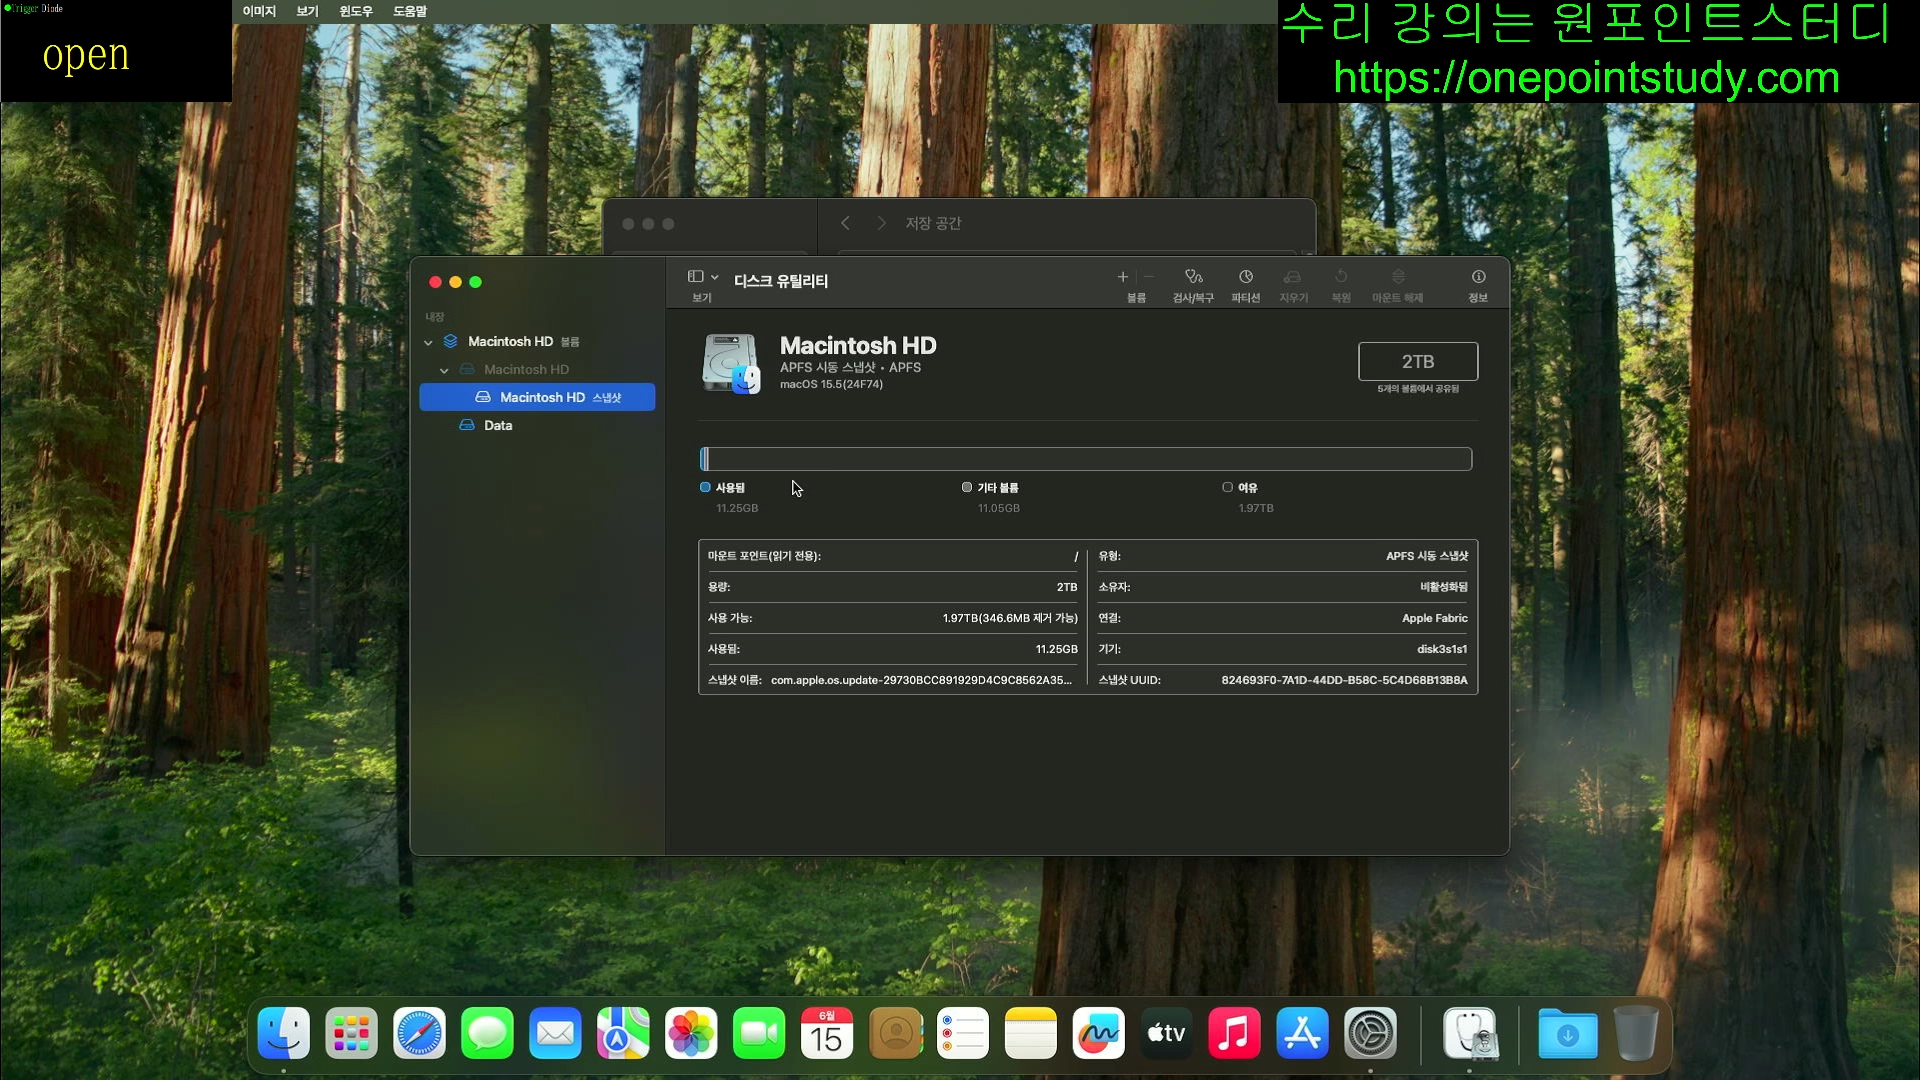Open Notes from the Dock
Screen dimensions: 1920x1080
pyautogui.click(x=1030, y=1033)
